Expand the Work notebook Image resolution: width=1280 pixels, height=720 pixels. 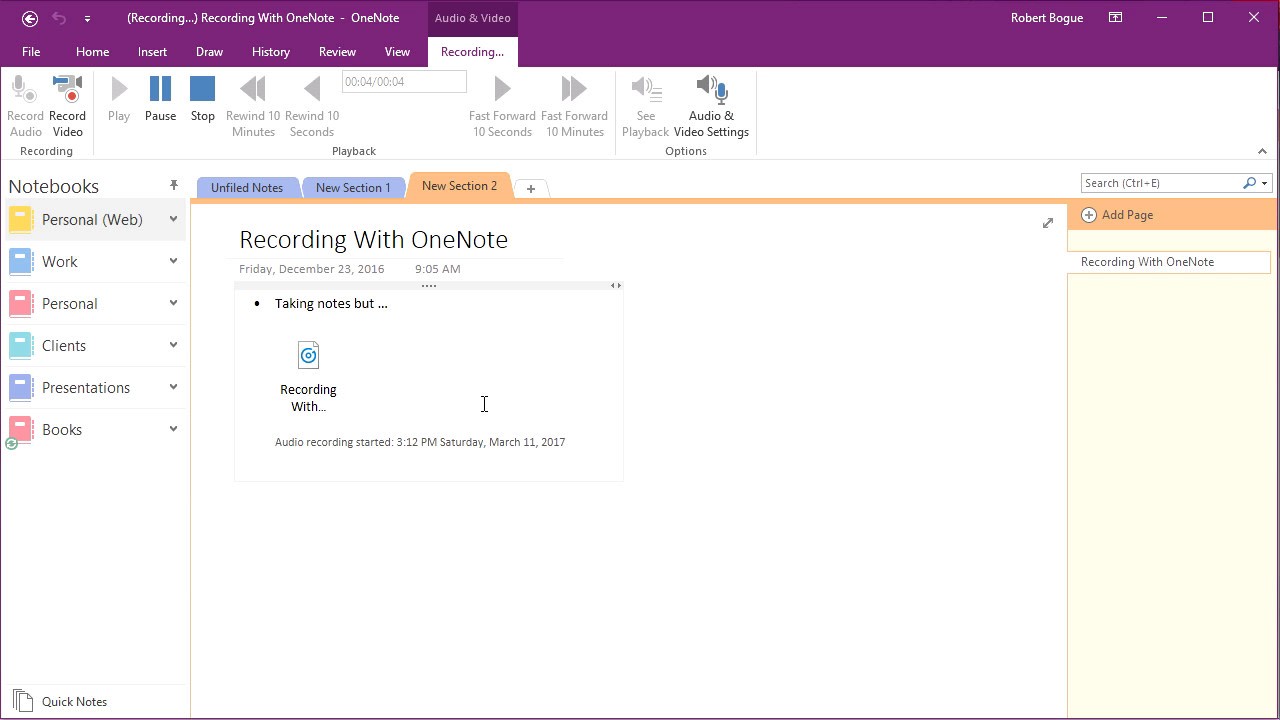coord(173,261)
